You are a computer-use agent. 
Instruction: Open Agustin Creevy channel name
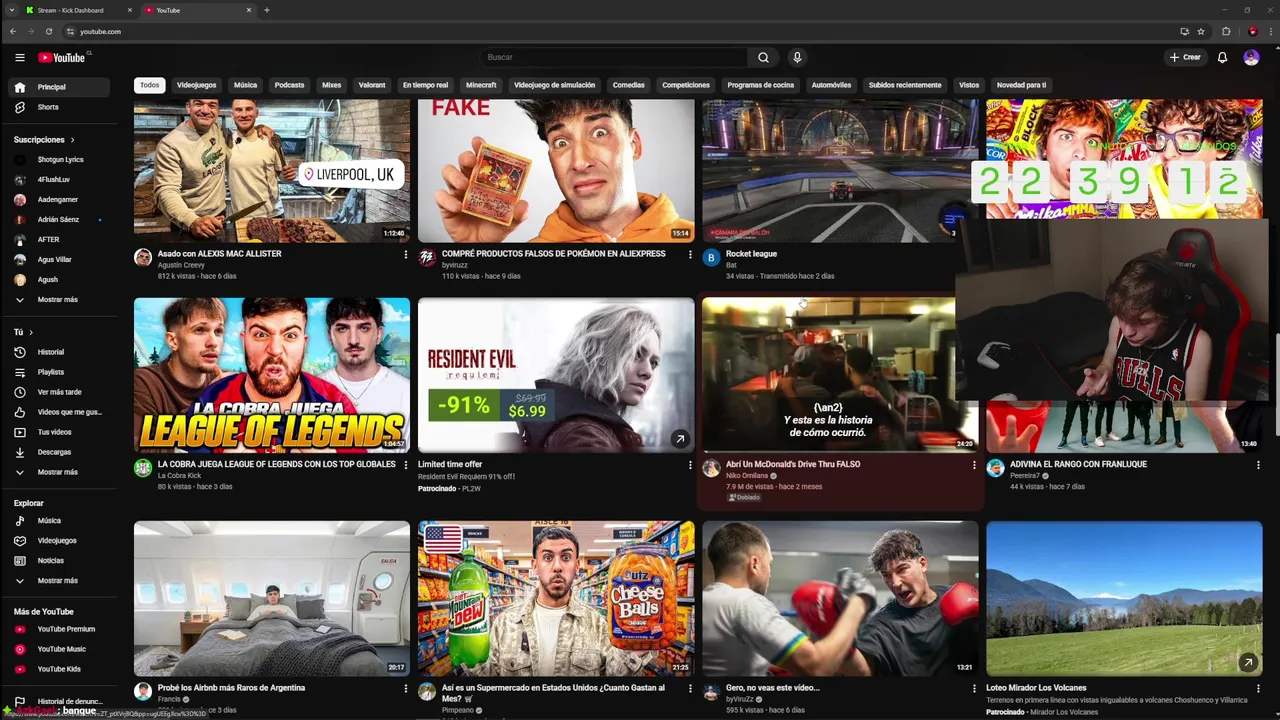(x=180, y=265)
